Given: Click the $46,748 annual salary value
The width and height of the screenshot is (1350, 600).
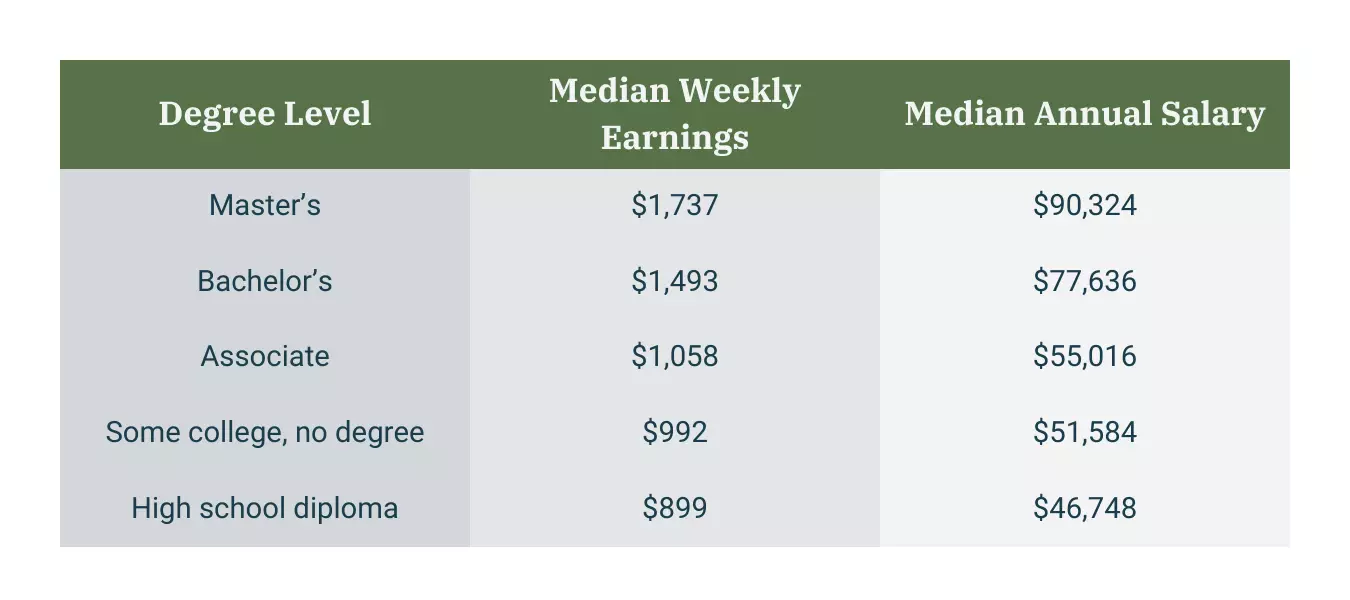Looking at the screenshot, I should pos(1085,508).
